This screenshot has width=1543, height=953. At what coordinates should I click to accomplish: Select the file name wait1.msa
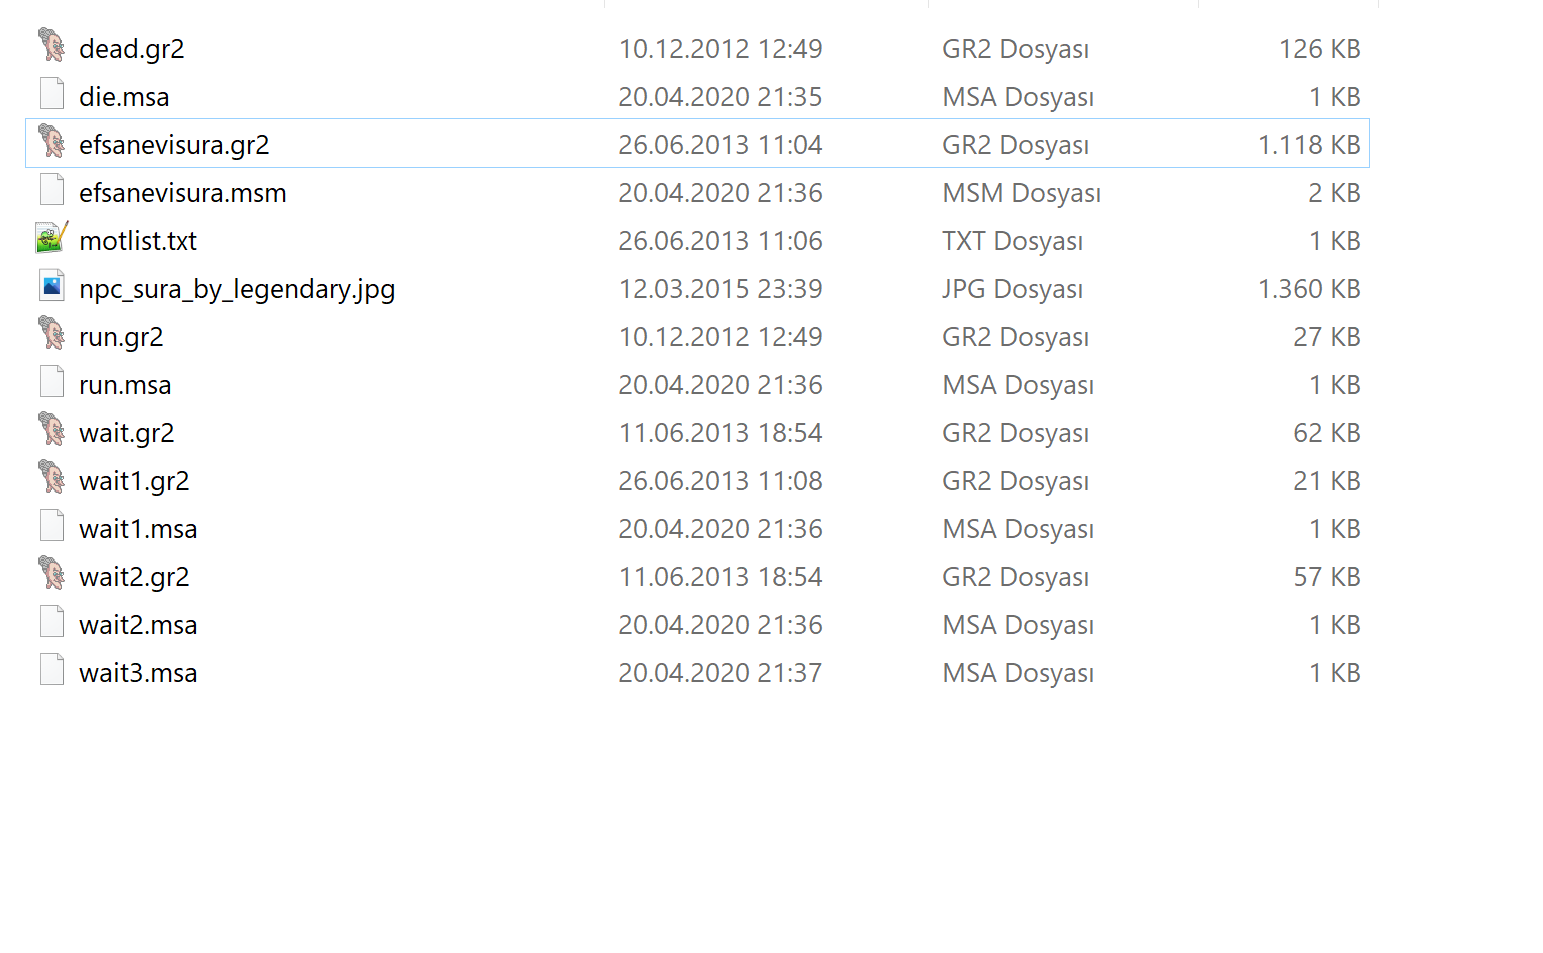point(138,529)
